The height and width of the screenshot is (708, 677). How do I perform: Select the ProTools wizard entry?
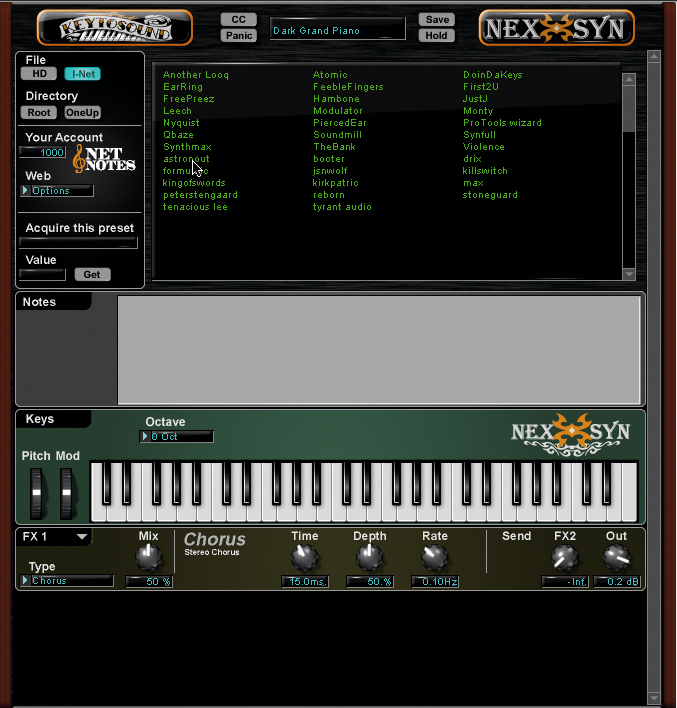tap(502, 123)
